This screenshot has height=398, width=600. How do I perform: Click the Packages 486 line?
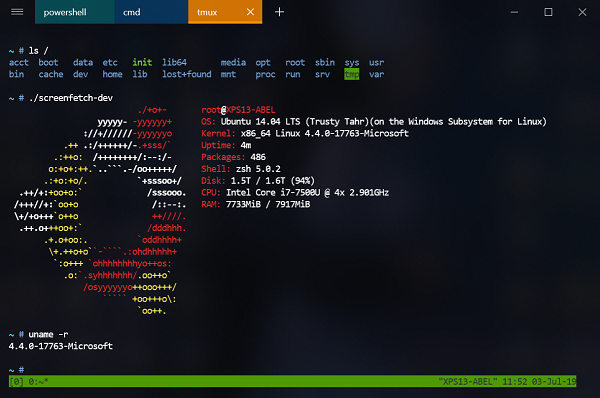(233, 157)
